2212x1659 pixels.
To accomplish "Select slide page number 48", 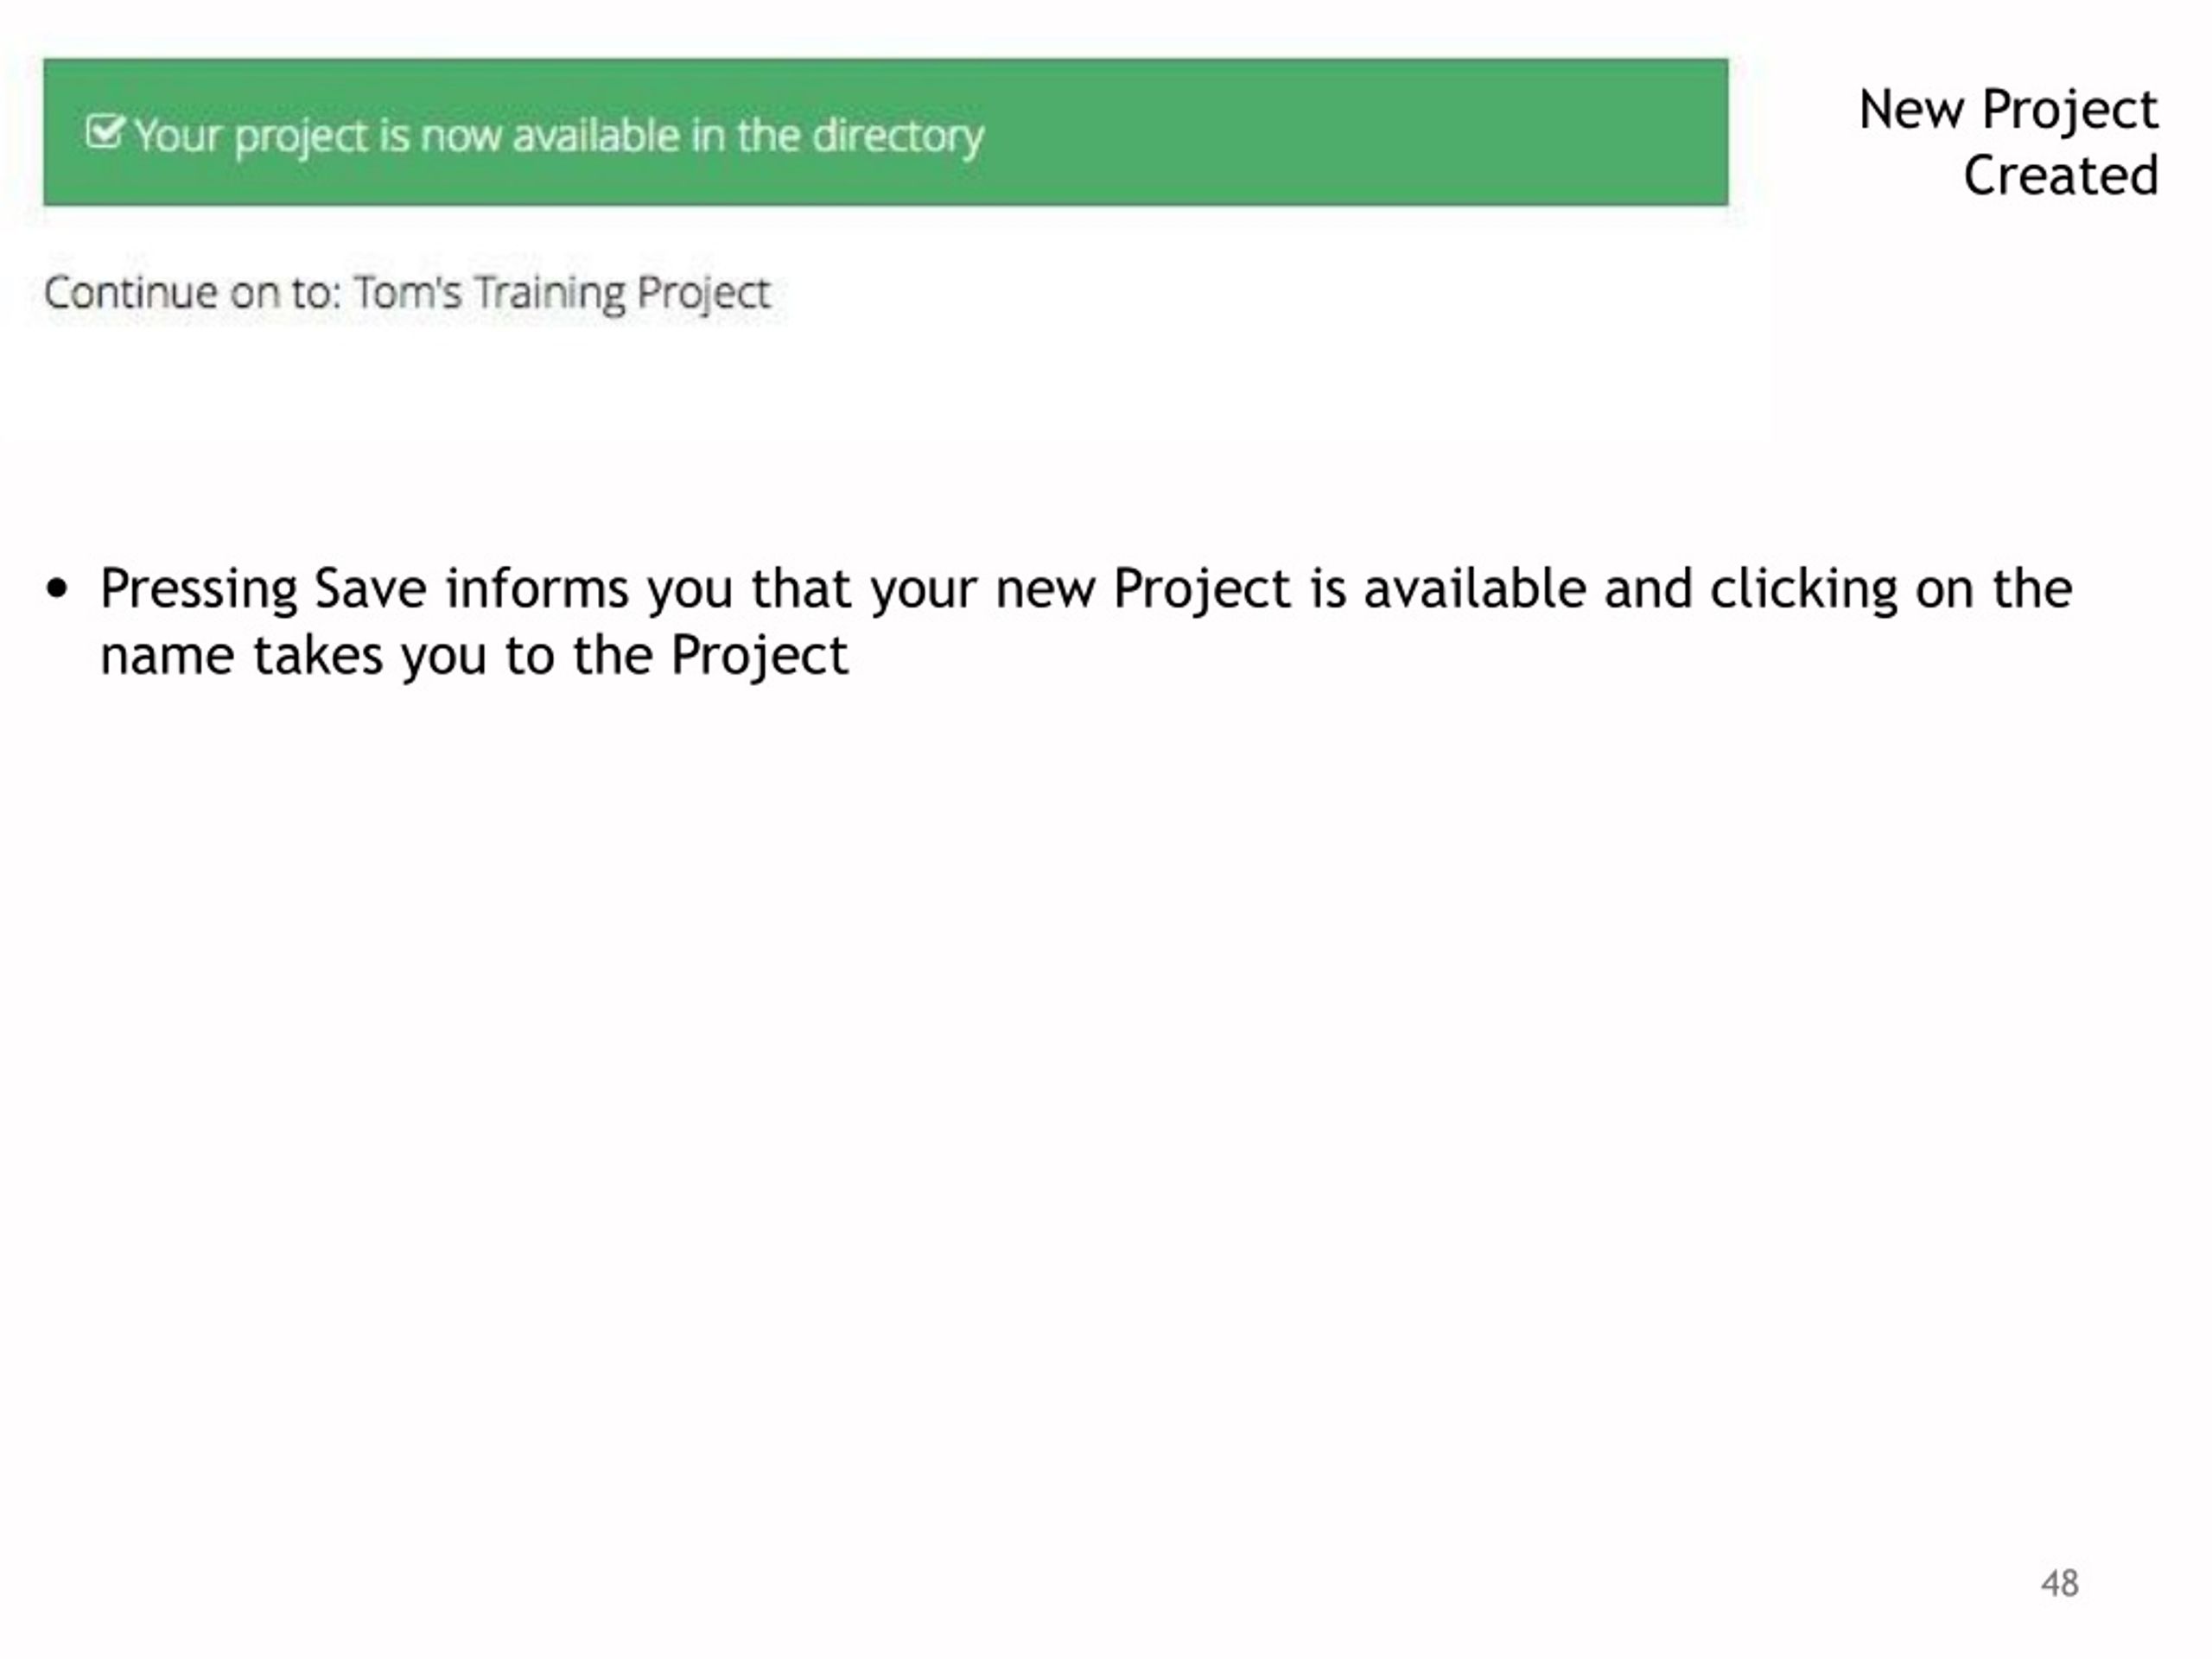I will 2059,1584.
